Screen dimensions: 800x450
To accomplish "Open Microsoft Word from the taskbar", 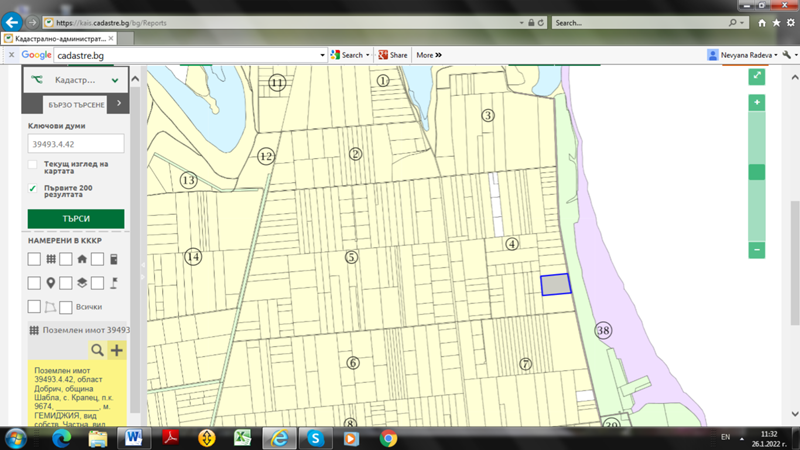I will pos(134,438).
